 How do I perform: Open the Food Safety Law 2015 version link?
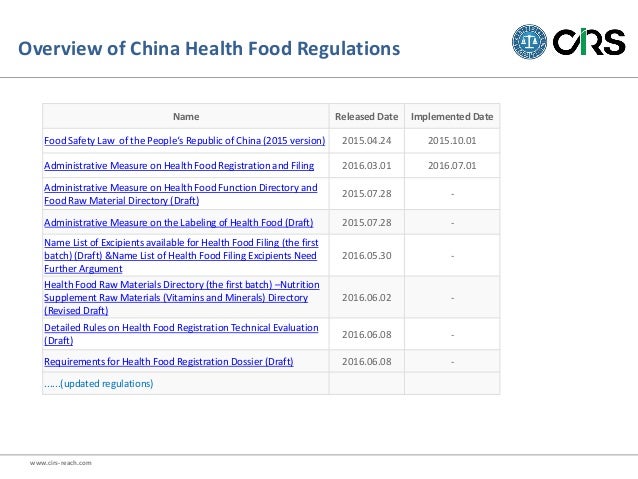185,140
